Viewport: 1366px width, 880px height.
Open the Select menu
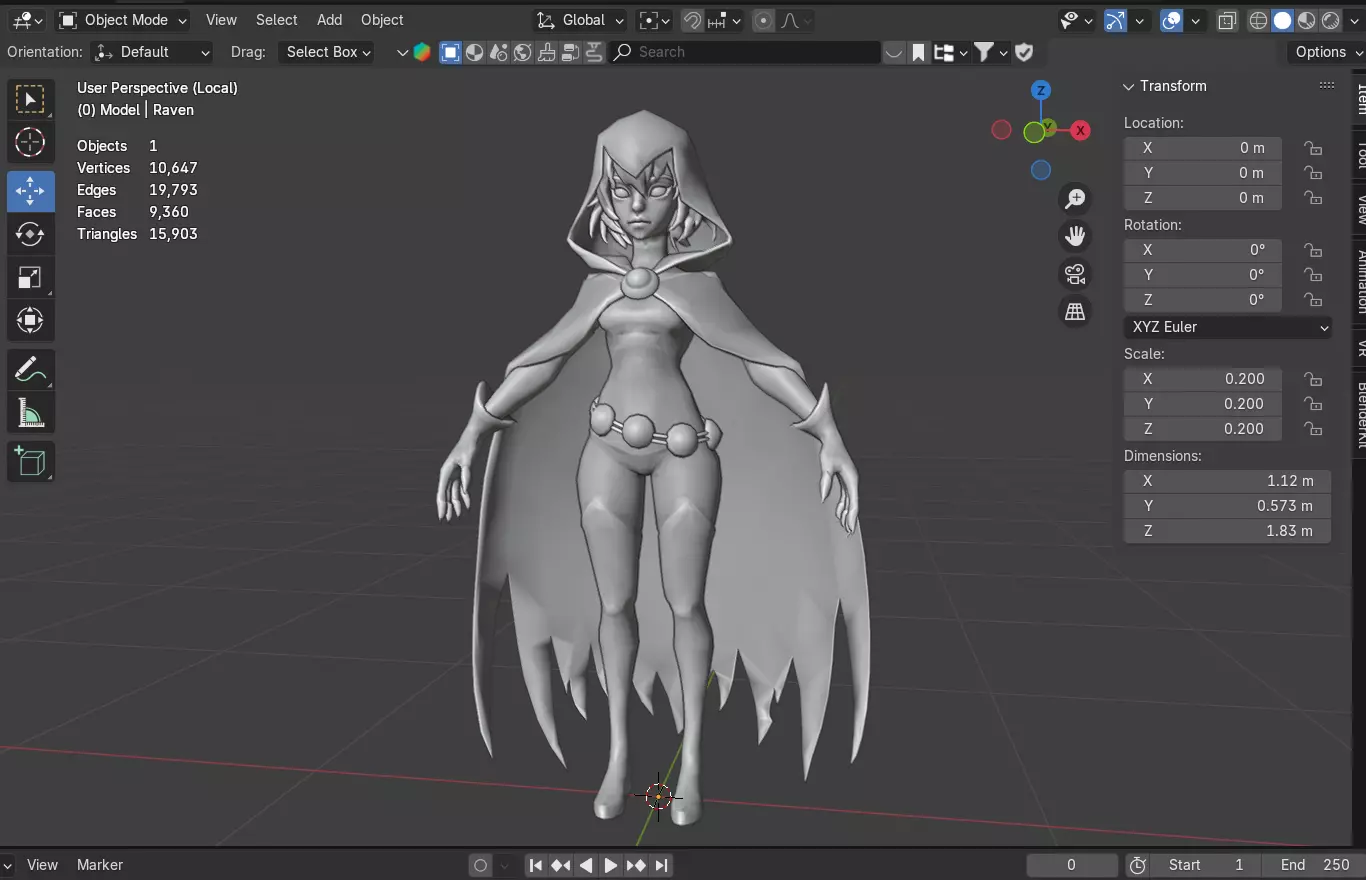[277, 20]
